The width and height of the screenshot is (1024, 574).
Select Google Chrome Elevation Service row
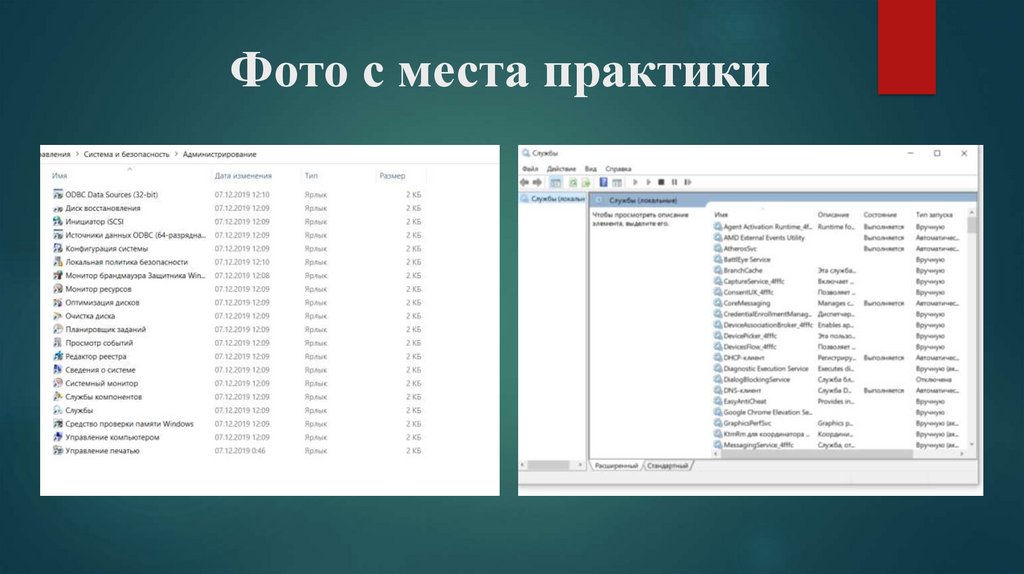click(839, 412)
